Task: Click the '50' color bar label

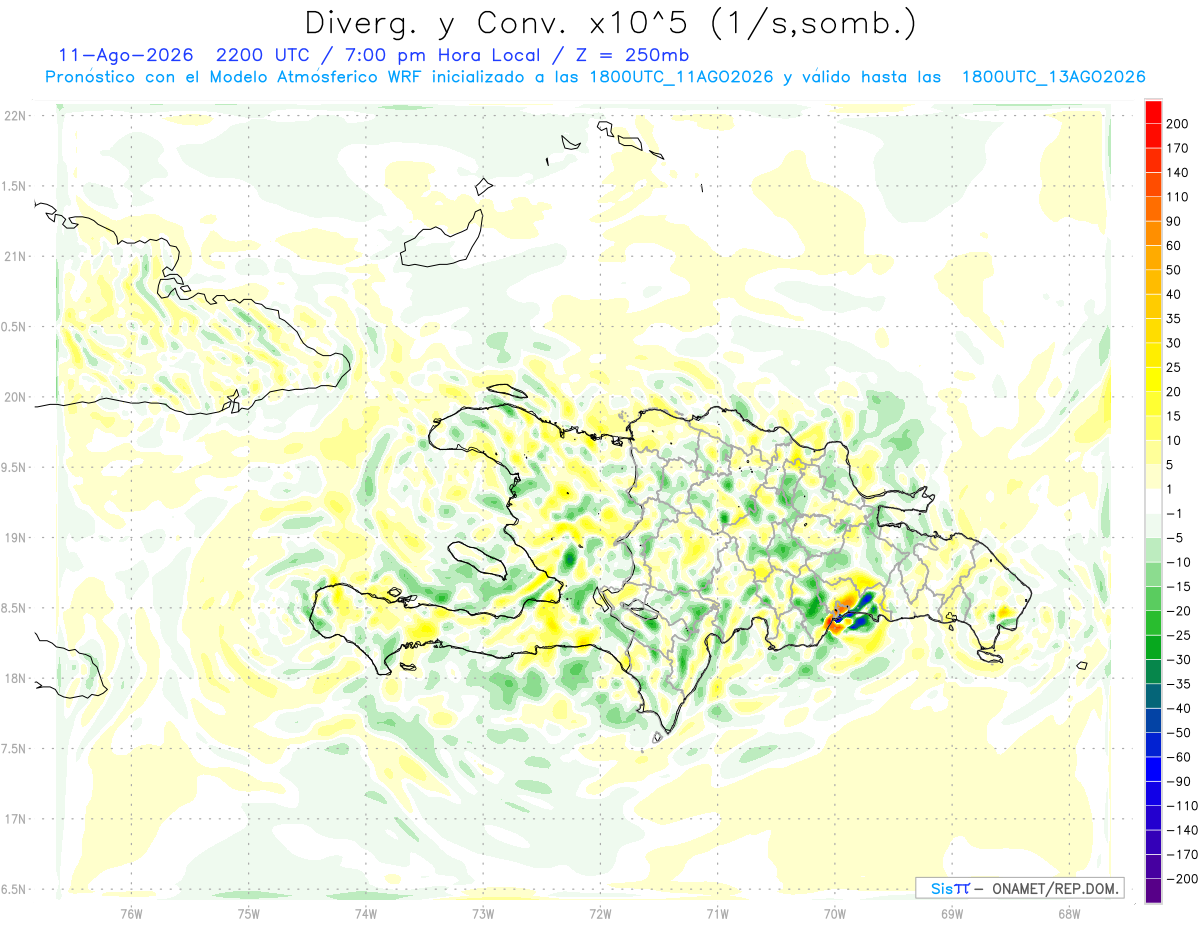Action: click(1174, 270)
